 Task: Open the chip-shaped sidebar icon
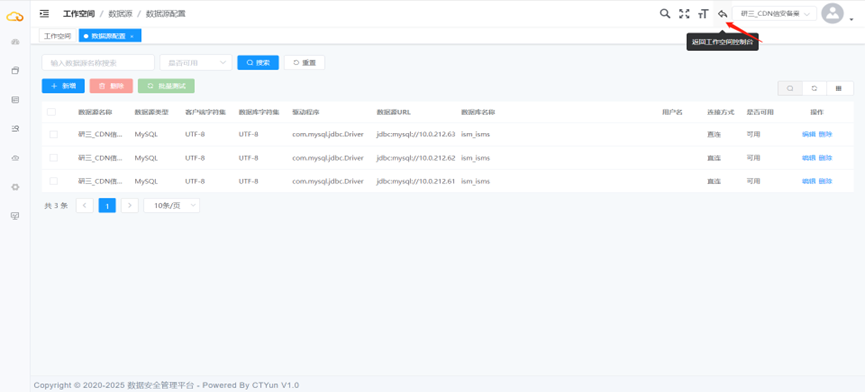click(x=15, y=187)
